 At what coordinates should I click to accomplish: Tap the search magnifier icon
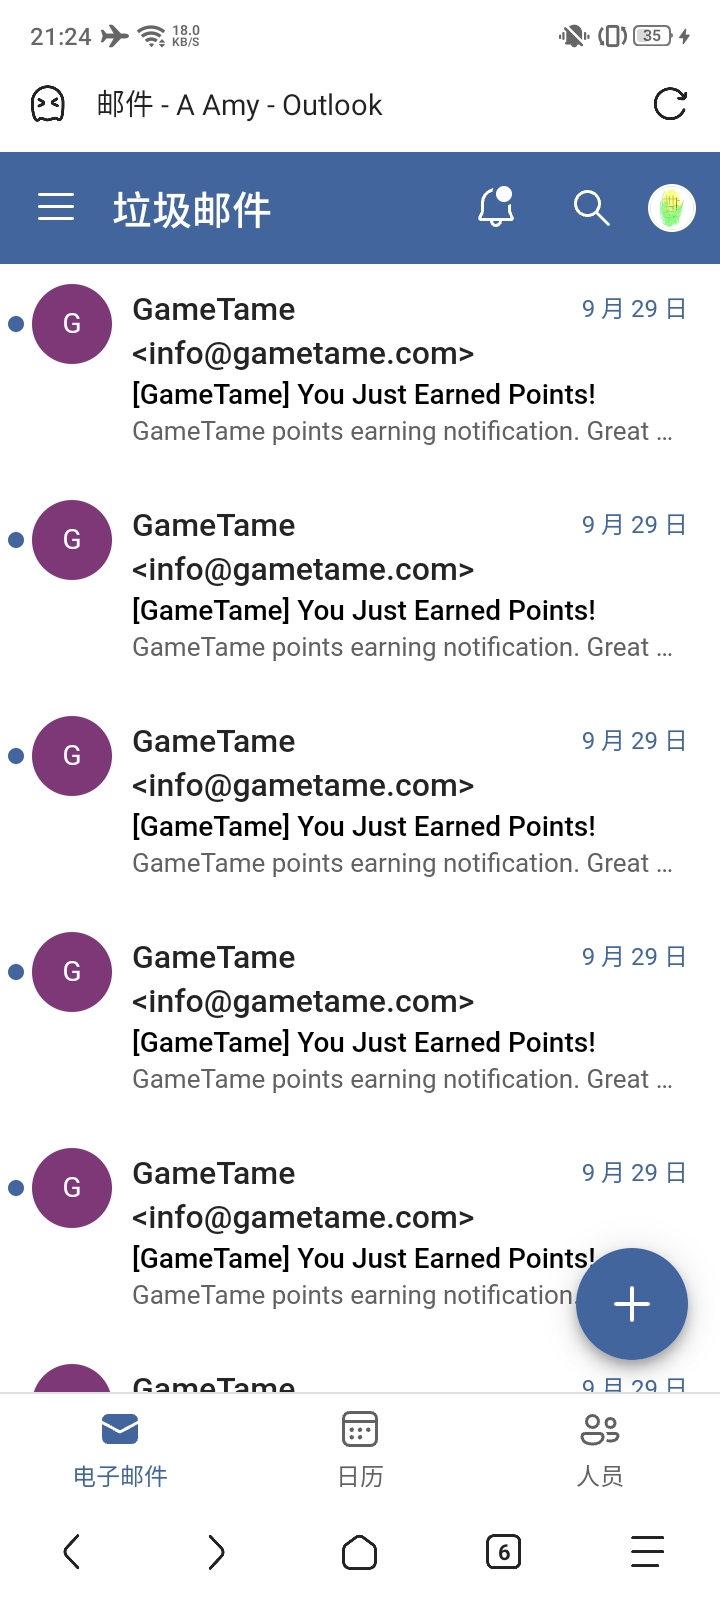[x=591, y=208]
